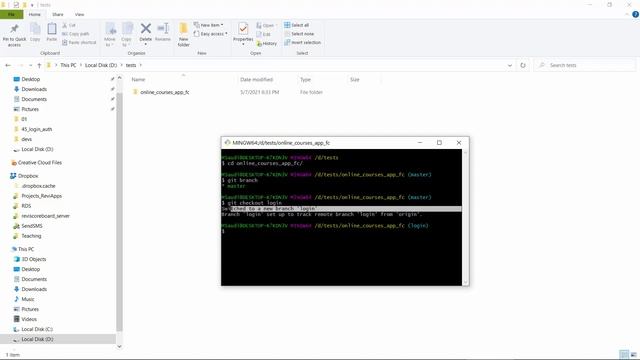
Task: Click MINGW64 terminal title bar icon
Action: pos(227,143)
